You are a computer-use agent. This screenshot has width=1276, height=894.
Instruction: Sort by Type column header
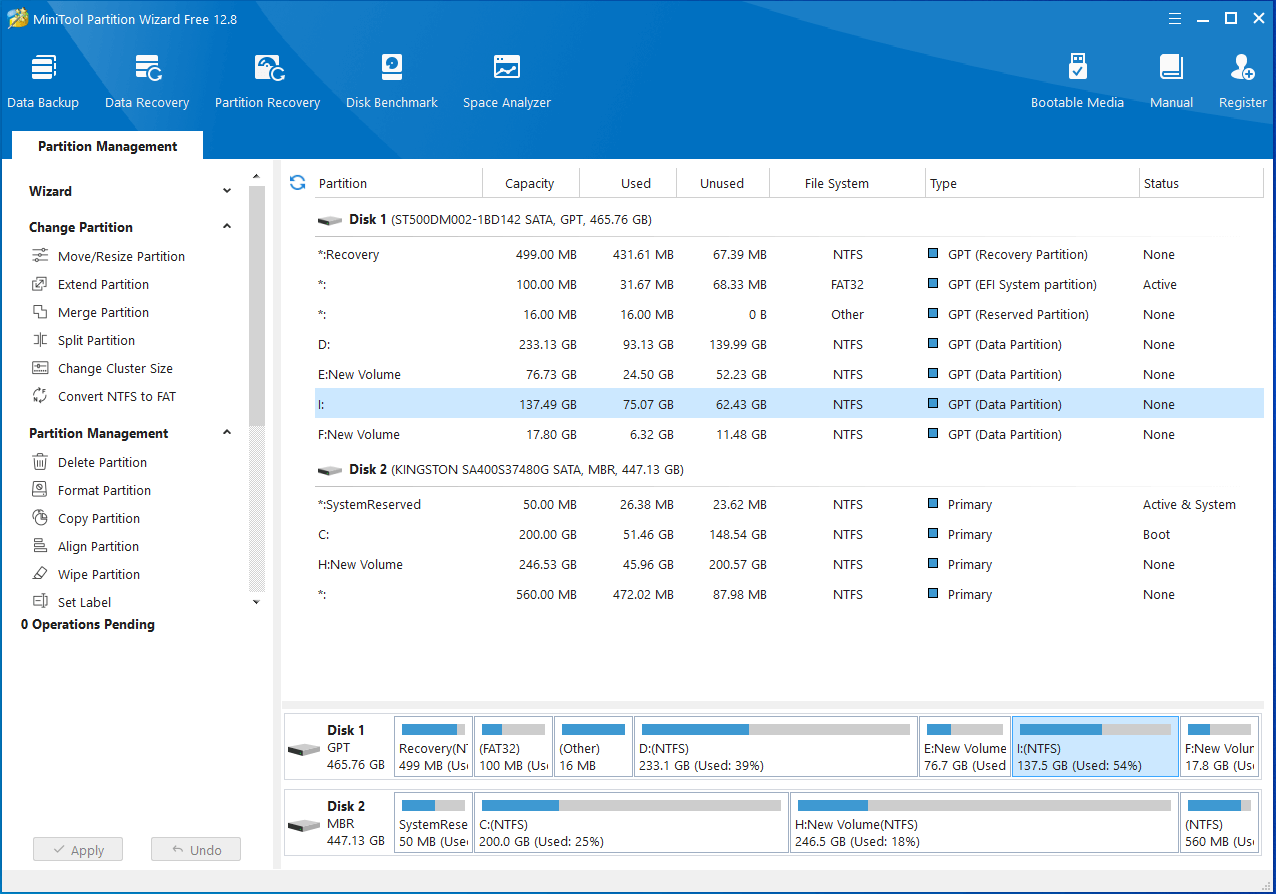tap(1033, 183)
